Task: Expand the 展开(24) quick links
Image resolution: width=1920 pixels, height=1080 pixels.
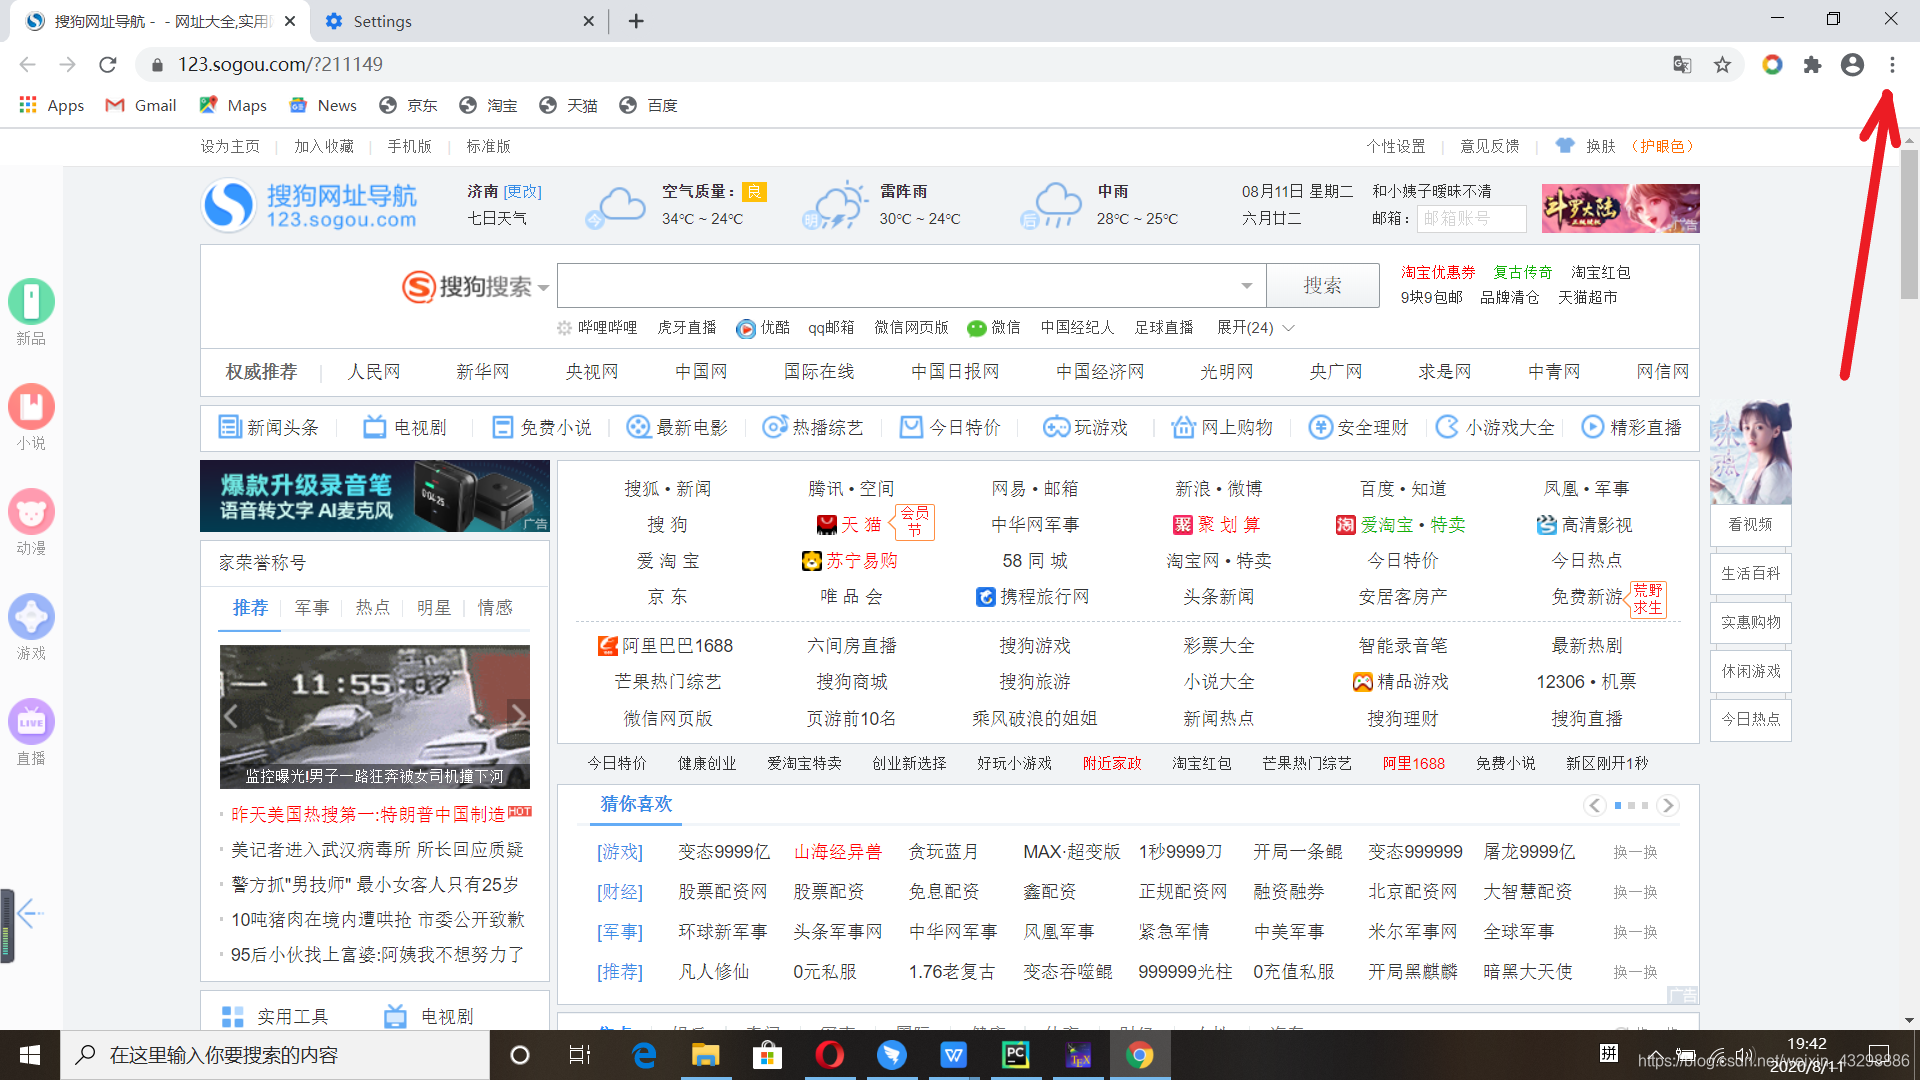Action: tap(1256, 327)
